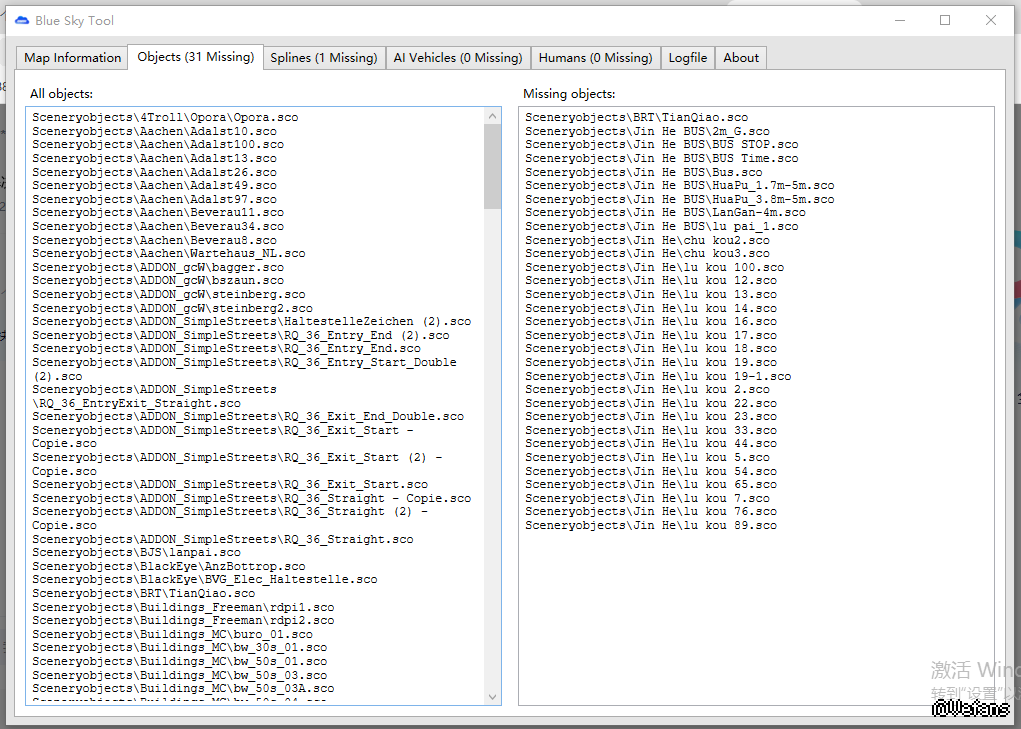Screen dimensions: 1021x729
Task: Select 4Troll\Opora\Opora.sco in All objects
Action: coord(165,118)
